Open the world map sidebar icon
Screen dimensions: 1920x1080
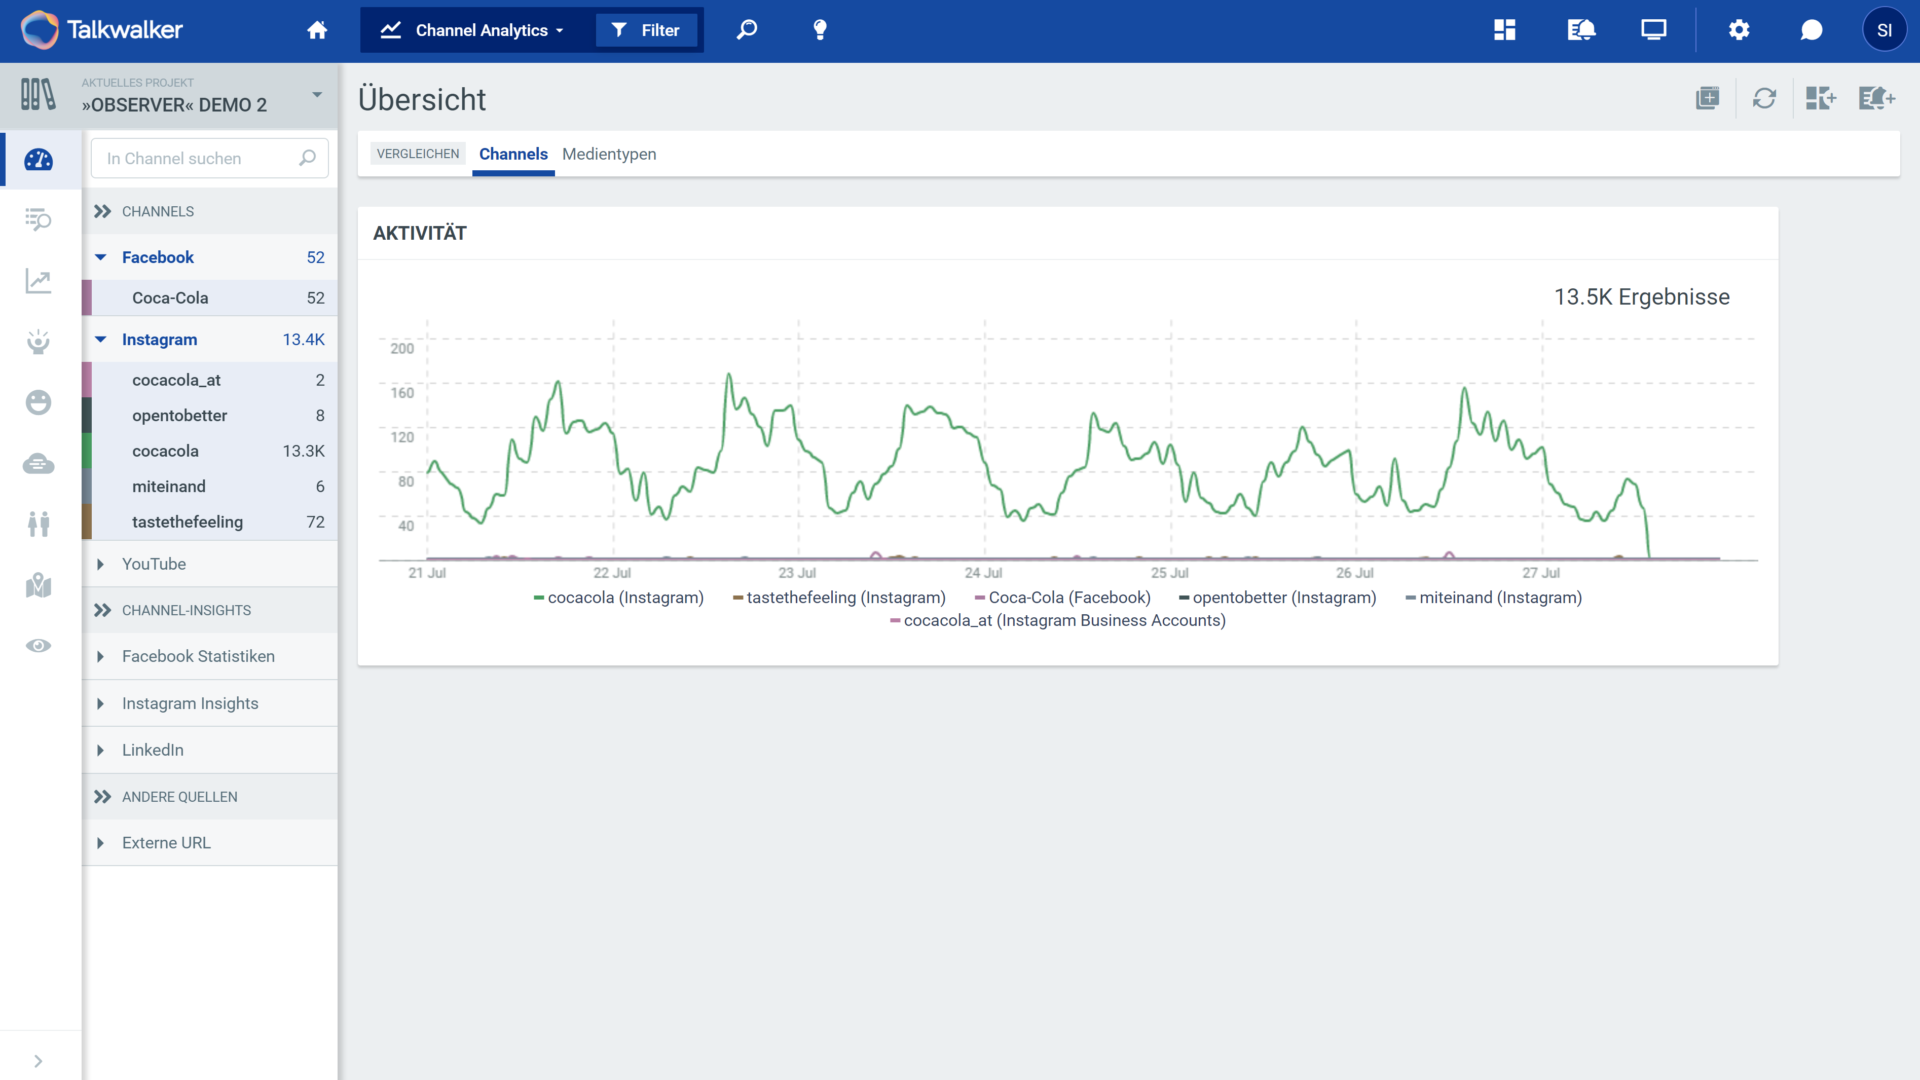(x=38, y=585)
